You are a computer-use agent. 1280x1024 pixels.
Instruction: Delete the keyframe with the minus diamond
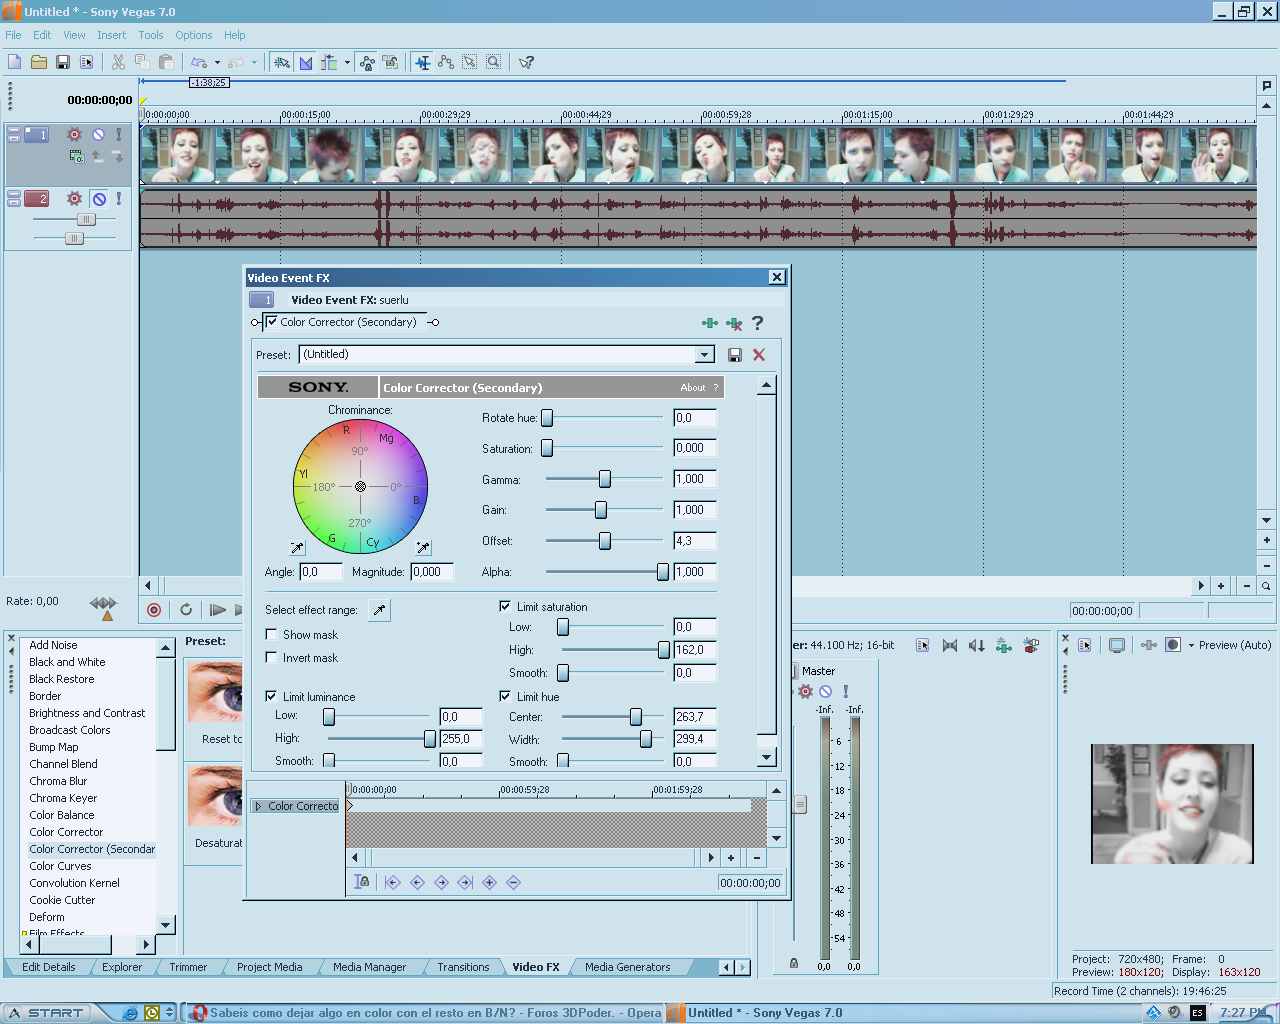[513, 882]
